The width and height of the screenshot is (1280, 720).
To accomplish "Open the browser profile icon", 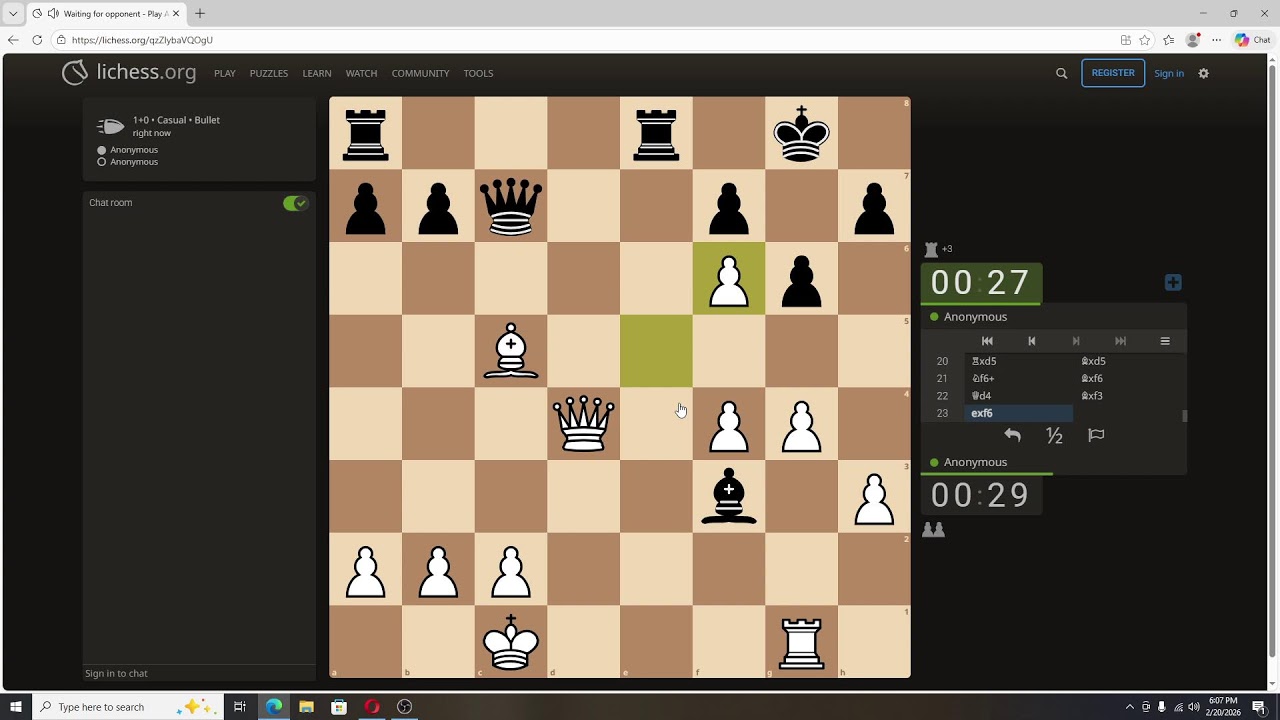I will tap(1192, 40).
